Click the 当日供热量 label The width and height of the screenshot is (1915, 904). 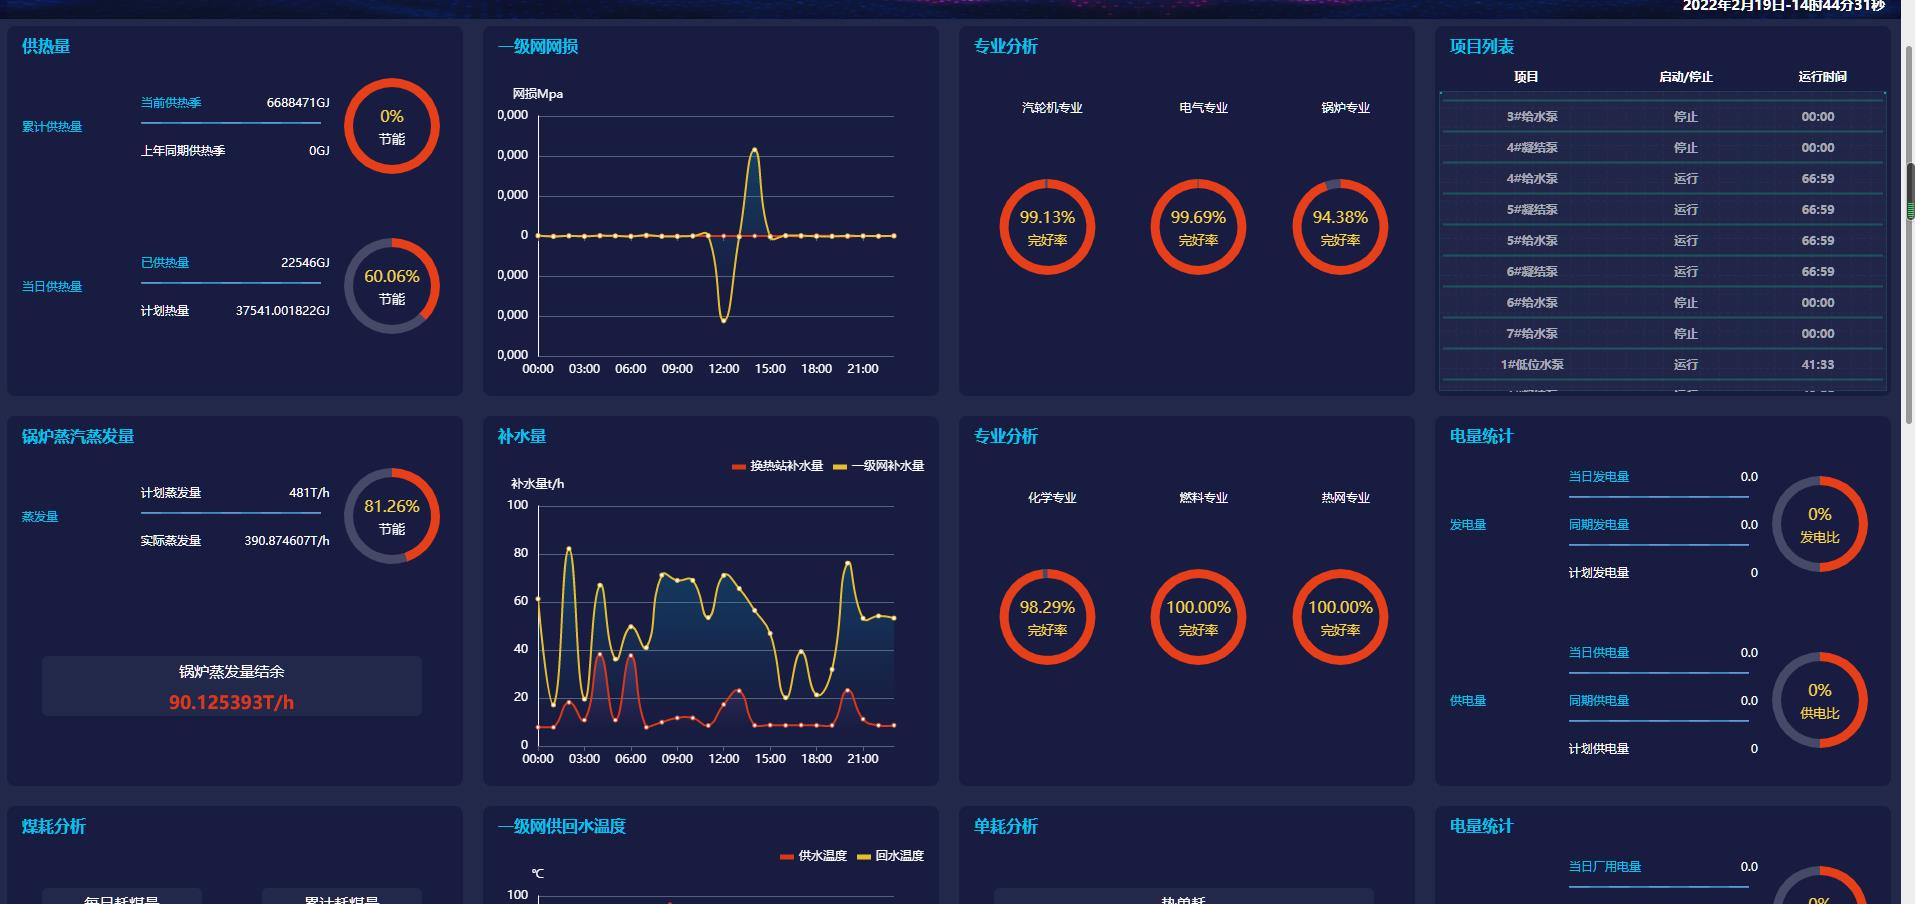(52, 287)
